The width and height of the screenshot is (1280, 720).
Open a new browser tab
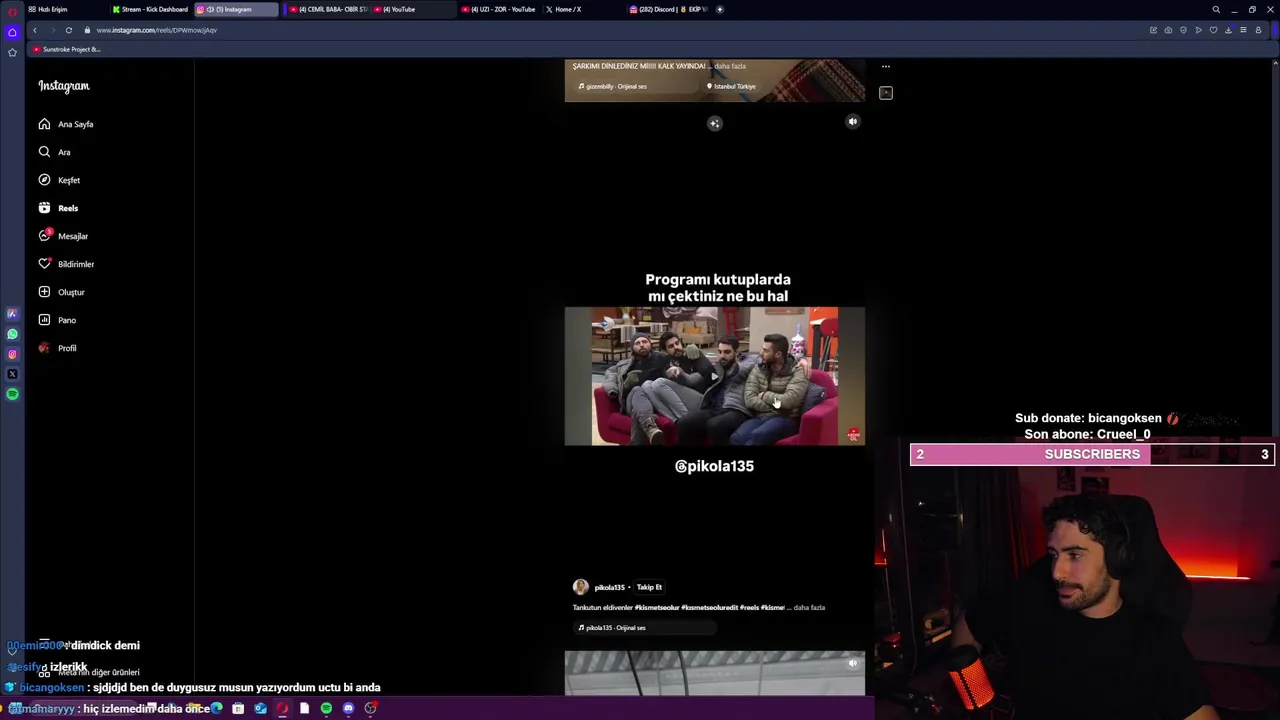720,9
